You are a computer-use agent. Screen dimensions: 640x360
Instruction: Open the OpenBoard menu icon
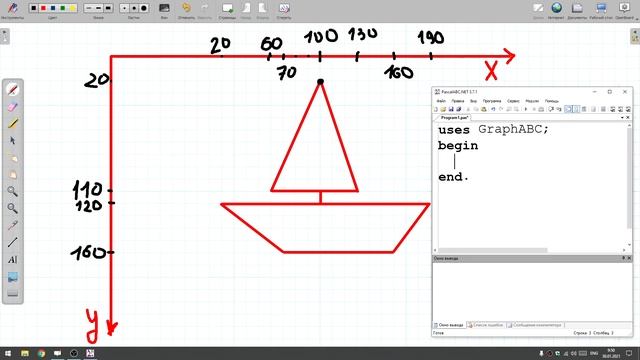pyautogui.click(x=624, y=8)
